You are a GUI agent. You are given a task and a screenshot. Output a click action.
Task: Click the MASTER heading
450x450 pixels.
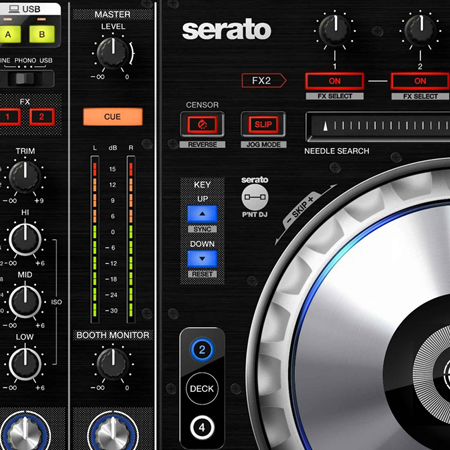point(112,14)
